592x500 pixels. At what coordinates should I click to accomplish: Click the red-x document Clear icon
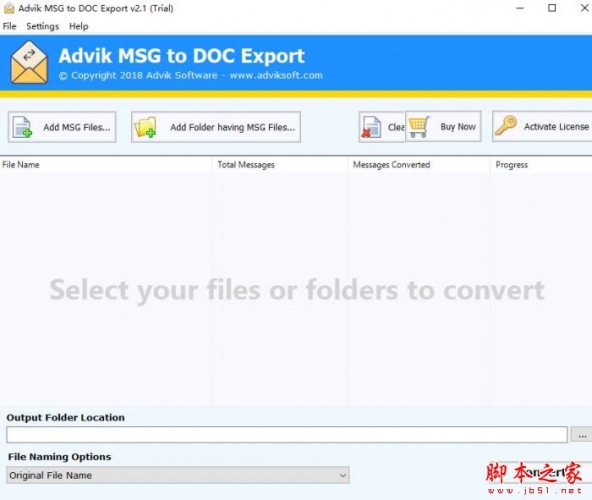372,127
